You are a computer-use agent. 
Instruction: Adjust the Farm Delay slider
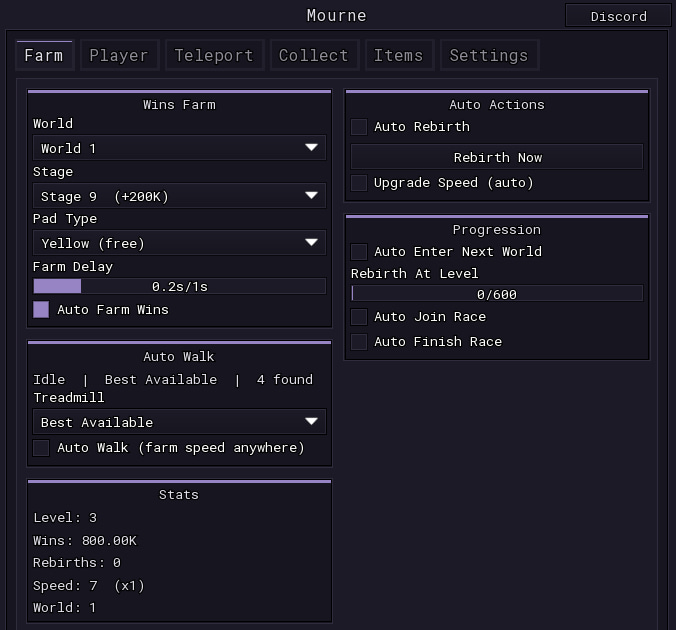pyautogui.click(x=179, y=286)
